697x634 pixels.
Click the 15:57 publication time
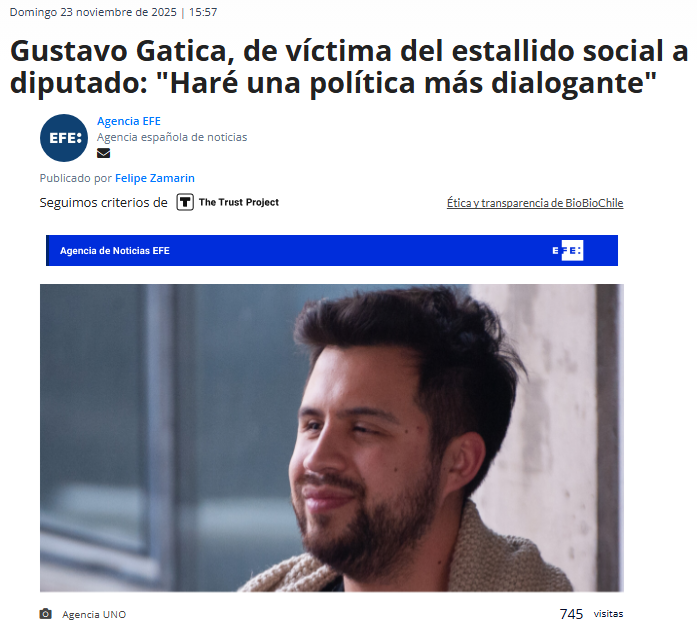203,12
